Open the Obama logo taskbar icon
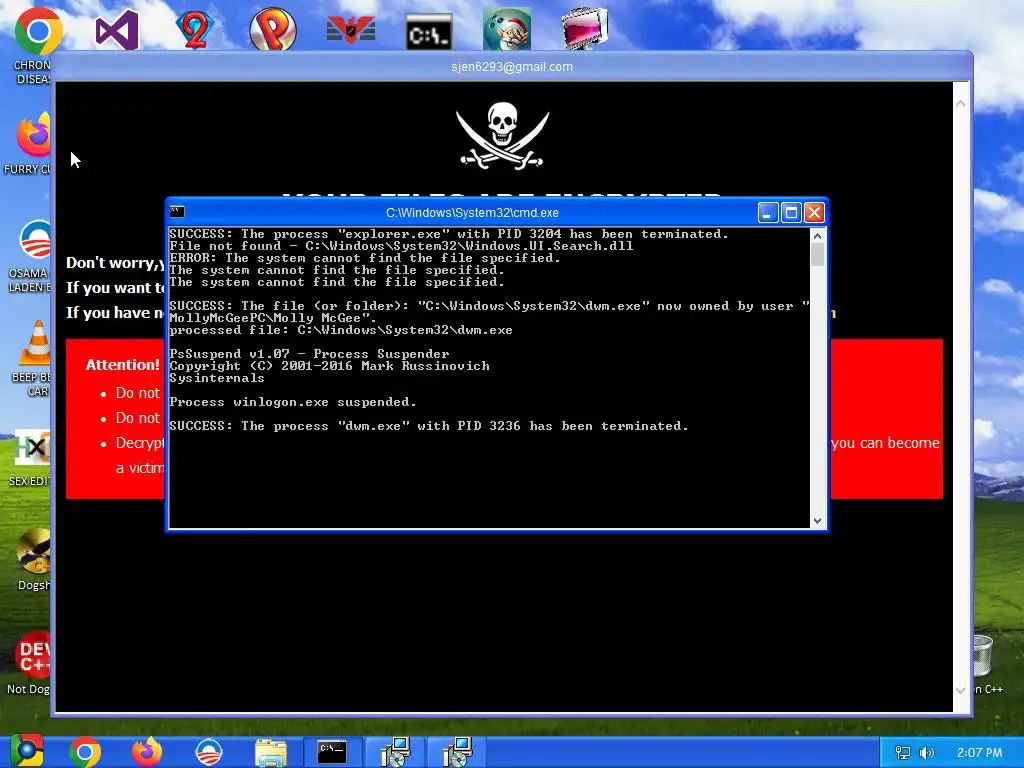The height and width of the screenshot is (768, 1024). [209, 752]
